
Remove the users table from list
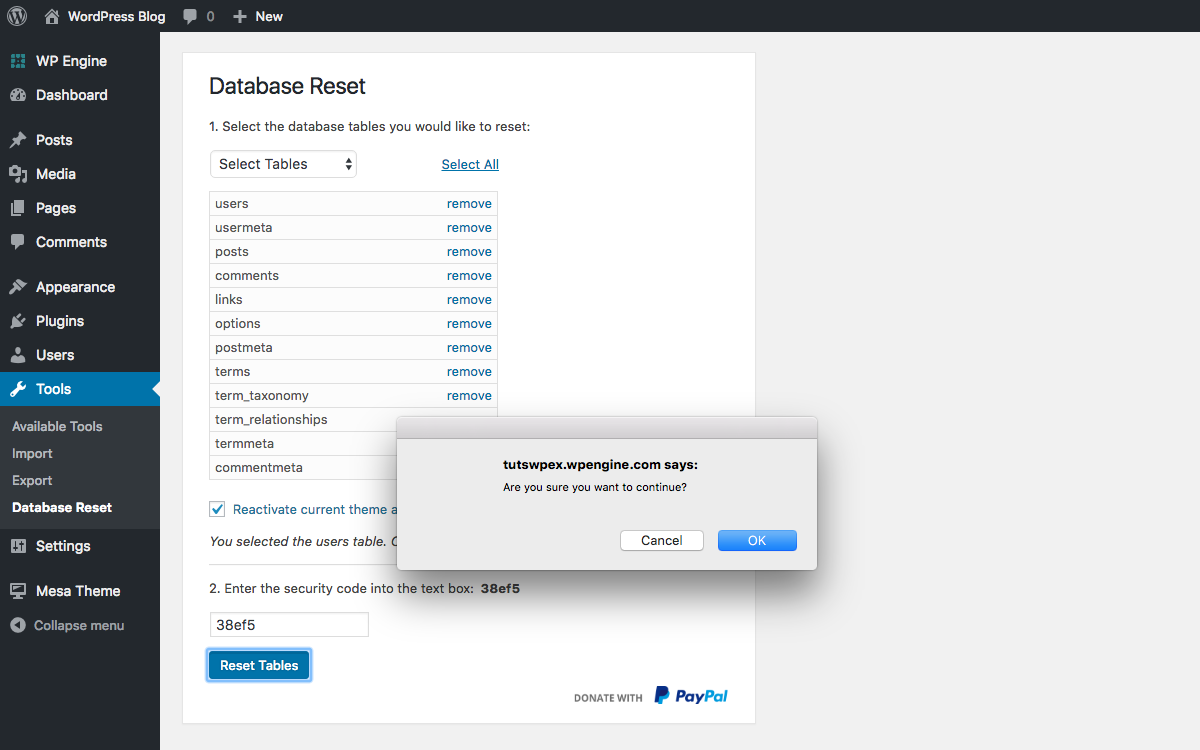point(469,204)
